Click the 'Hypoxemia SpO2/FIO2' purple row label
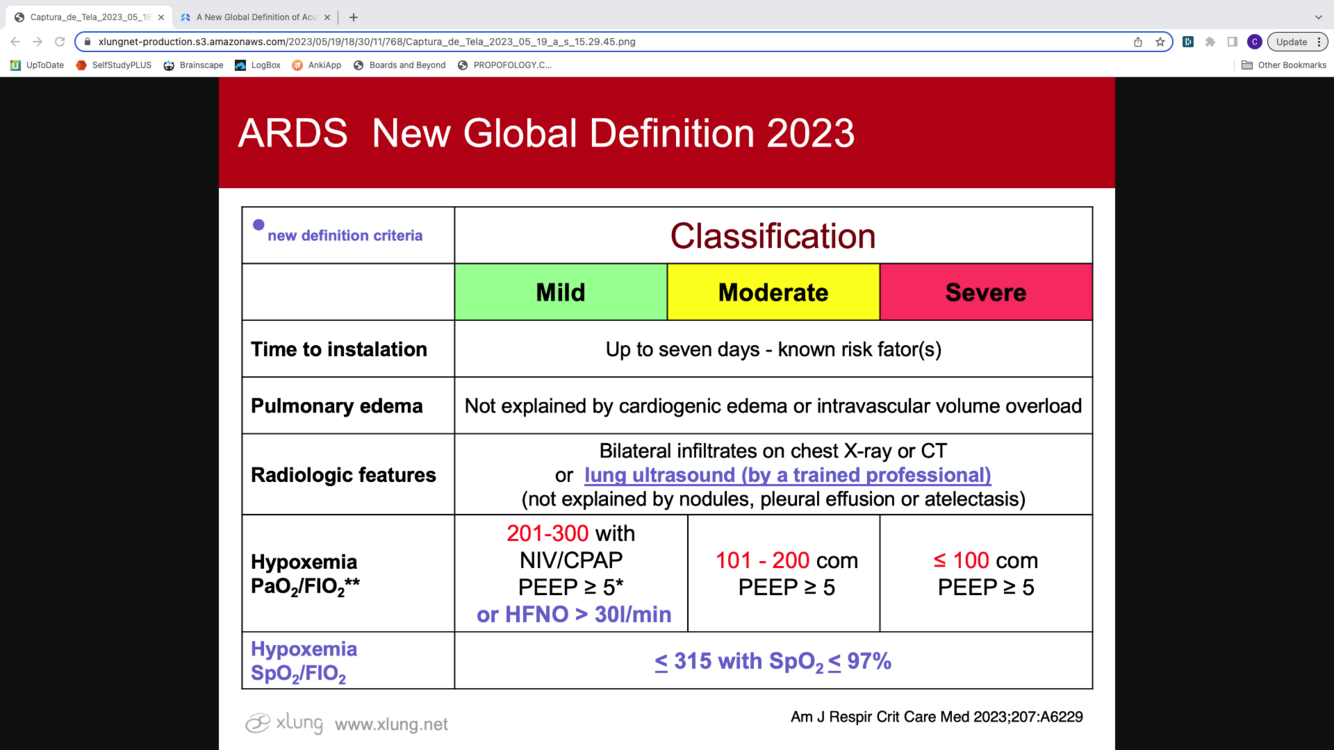1334x750 pixels. point(304,662)
